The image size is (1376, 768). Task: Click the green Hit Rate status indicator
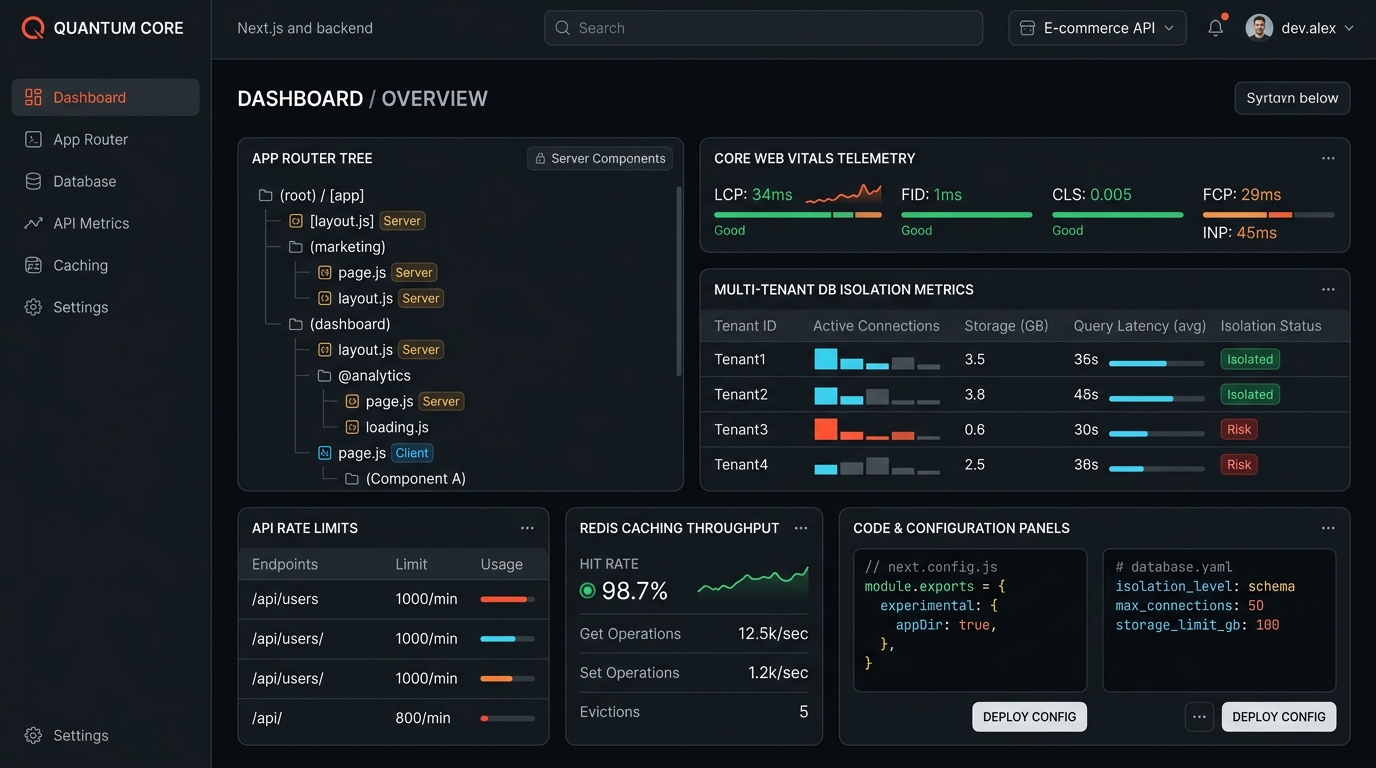point(588,591)
